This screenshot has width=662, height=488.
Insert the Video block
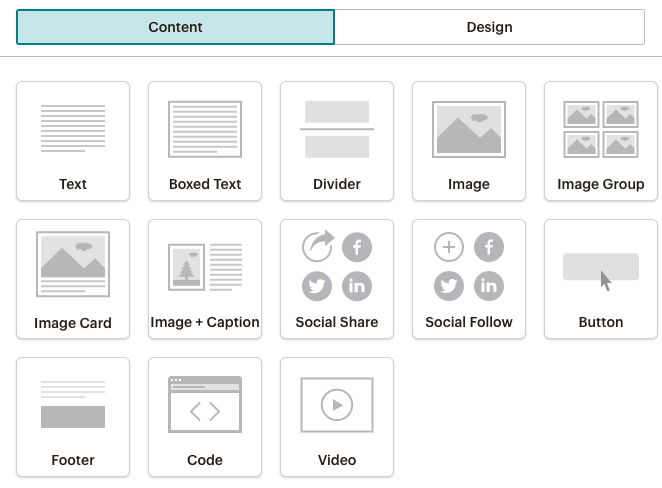pos(337,417)
